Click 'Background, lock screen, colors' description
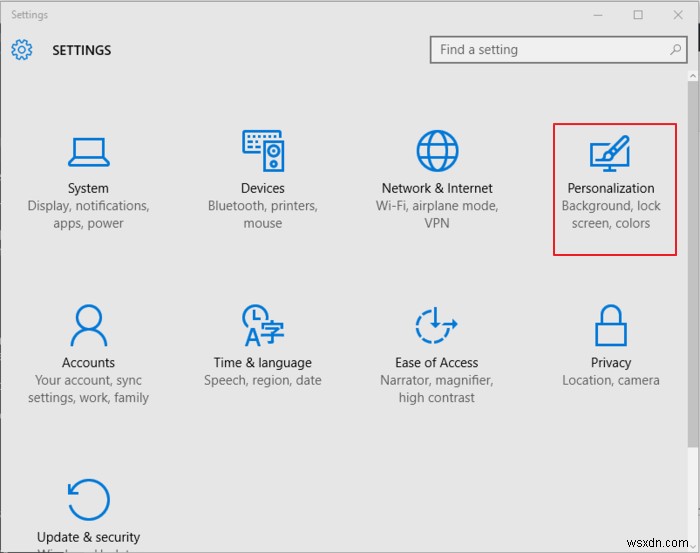This screenshot has width=700, height=553. (x=611, y=215)
